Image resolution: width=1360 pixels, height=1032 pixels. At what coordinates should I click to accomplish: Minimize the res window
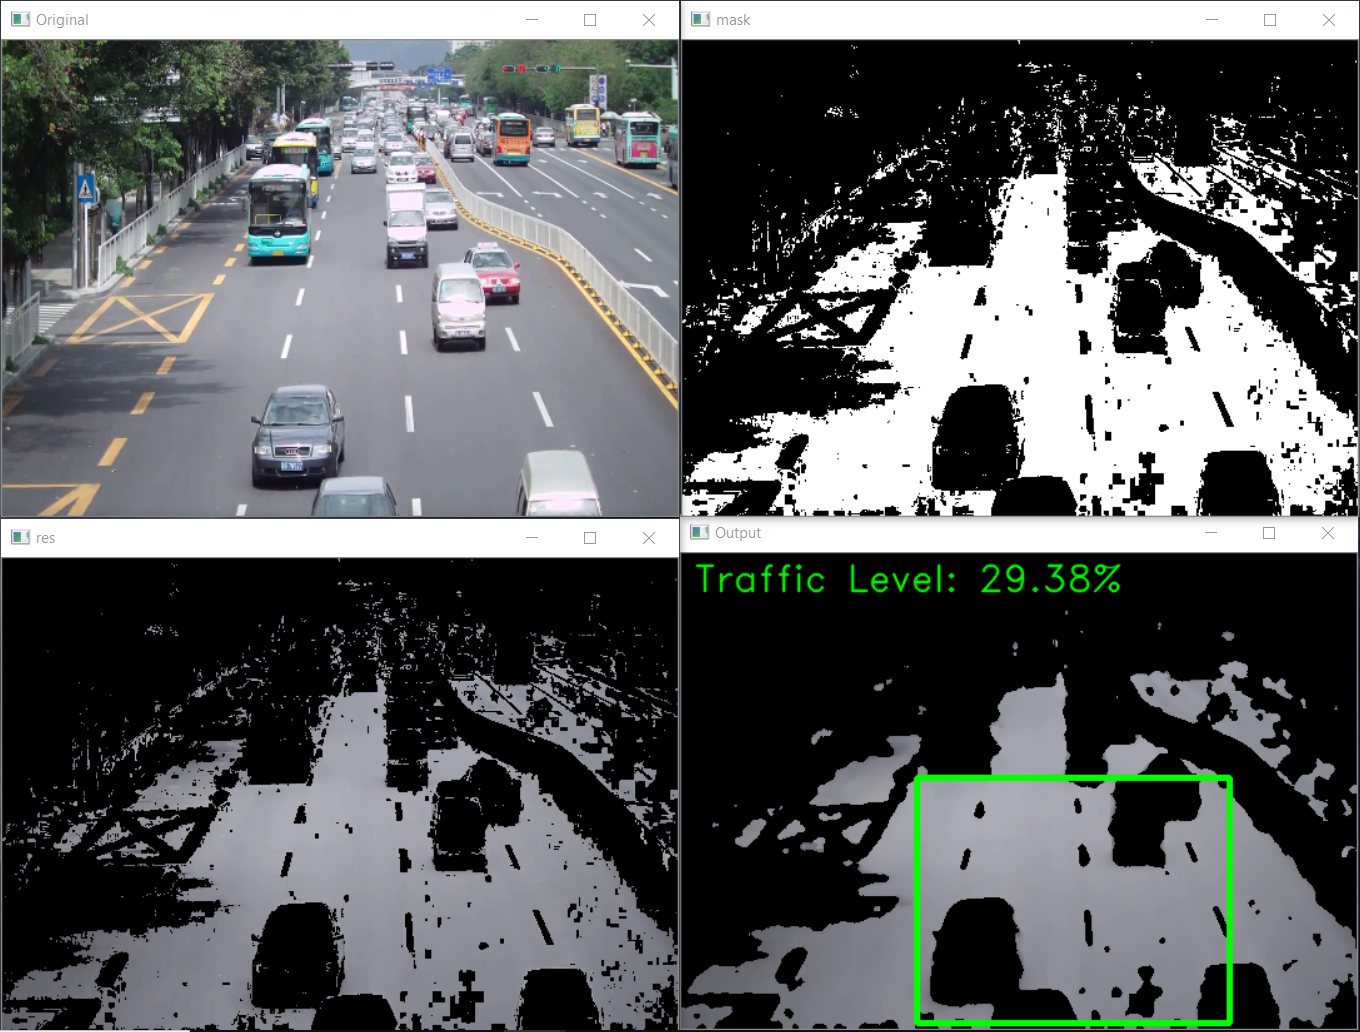point(532,538)
